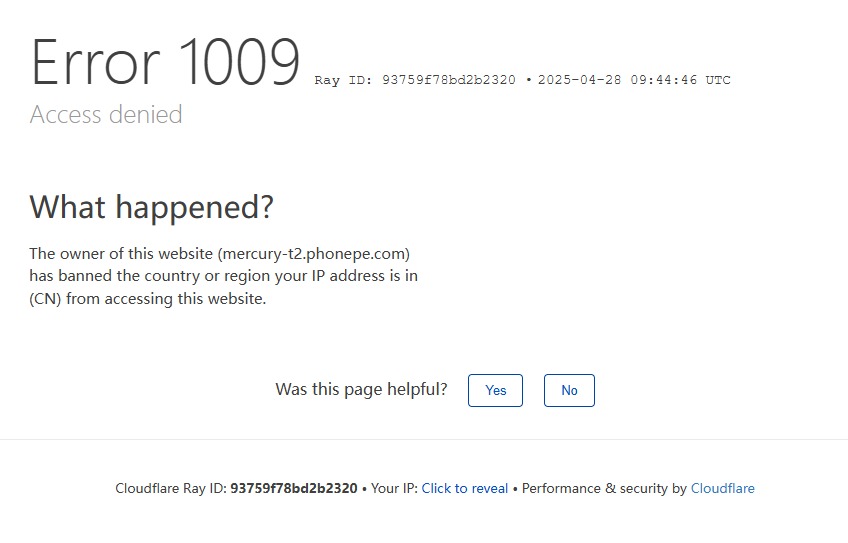This screenshot has width=848, height=543.
Task: Open the Cloudflare footer link
Action: tap(722, 489)
